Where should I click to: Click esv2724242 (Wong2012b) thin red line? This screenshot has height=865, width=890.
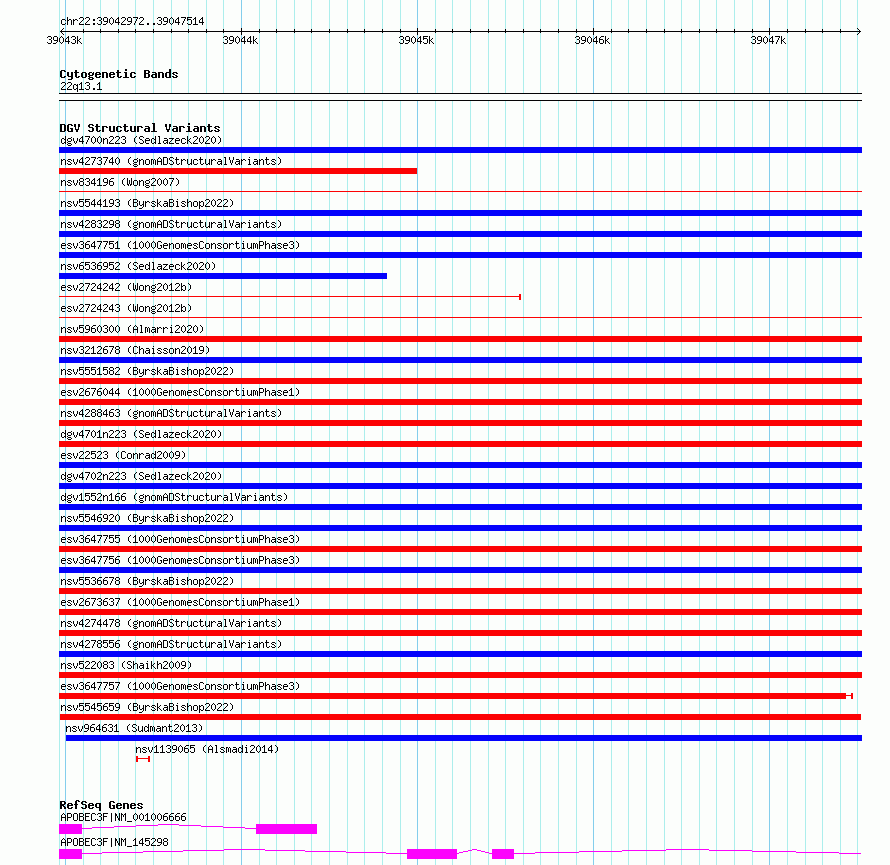(x=290, y=297)
